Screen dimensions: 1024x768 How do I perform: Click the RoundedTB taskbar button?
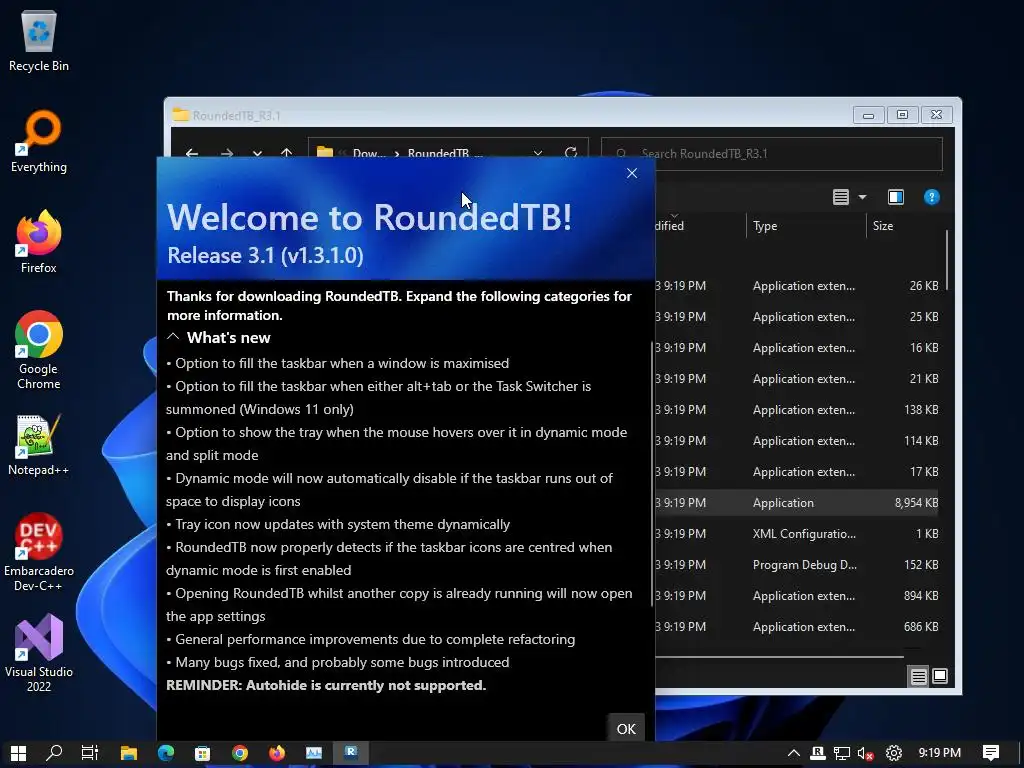click(x=351, y=753)
